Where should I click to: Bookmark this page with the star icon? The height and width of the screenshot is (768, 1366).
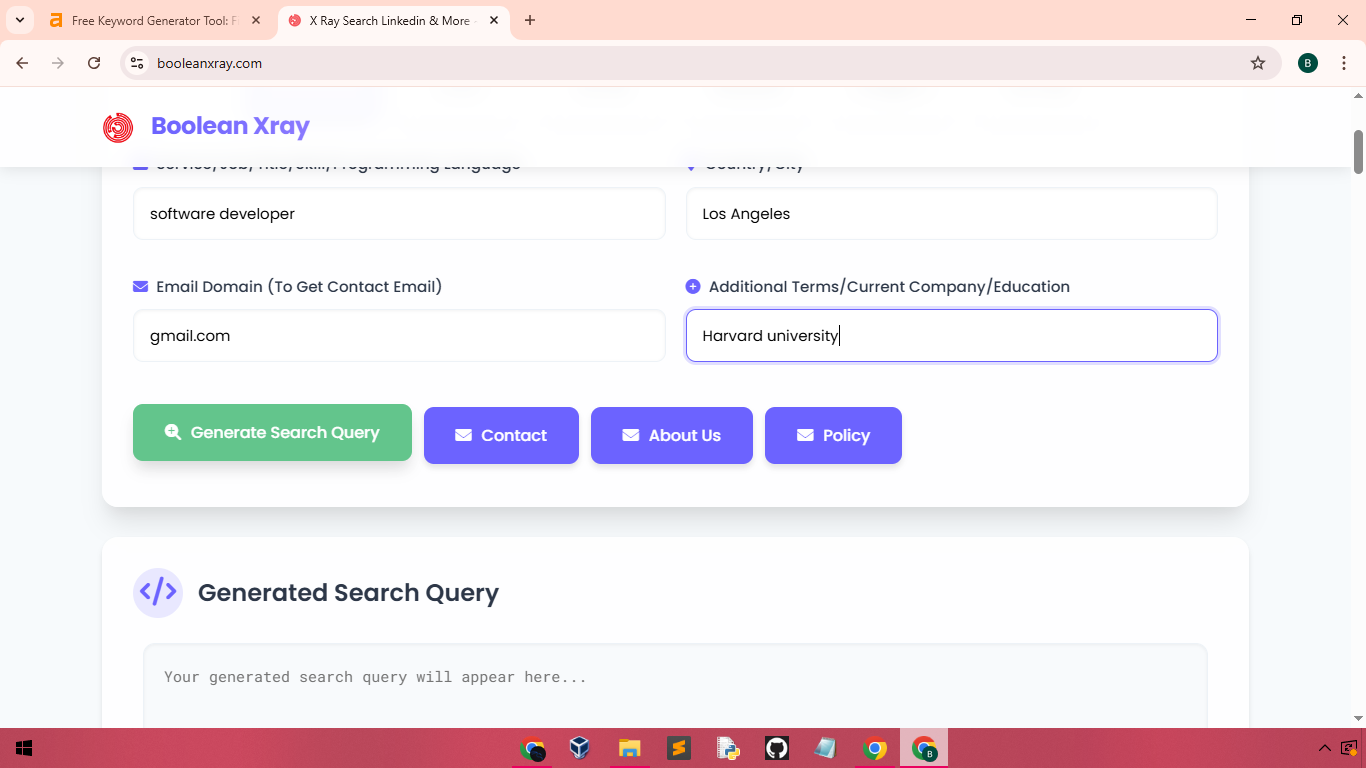(x=1258, y=63)
